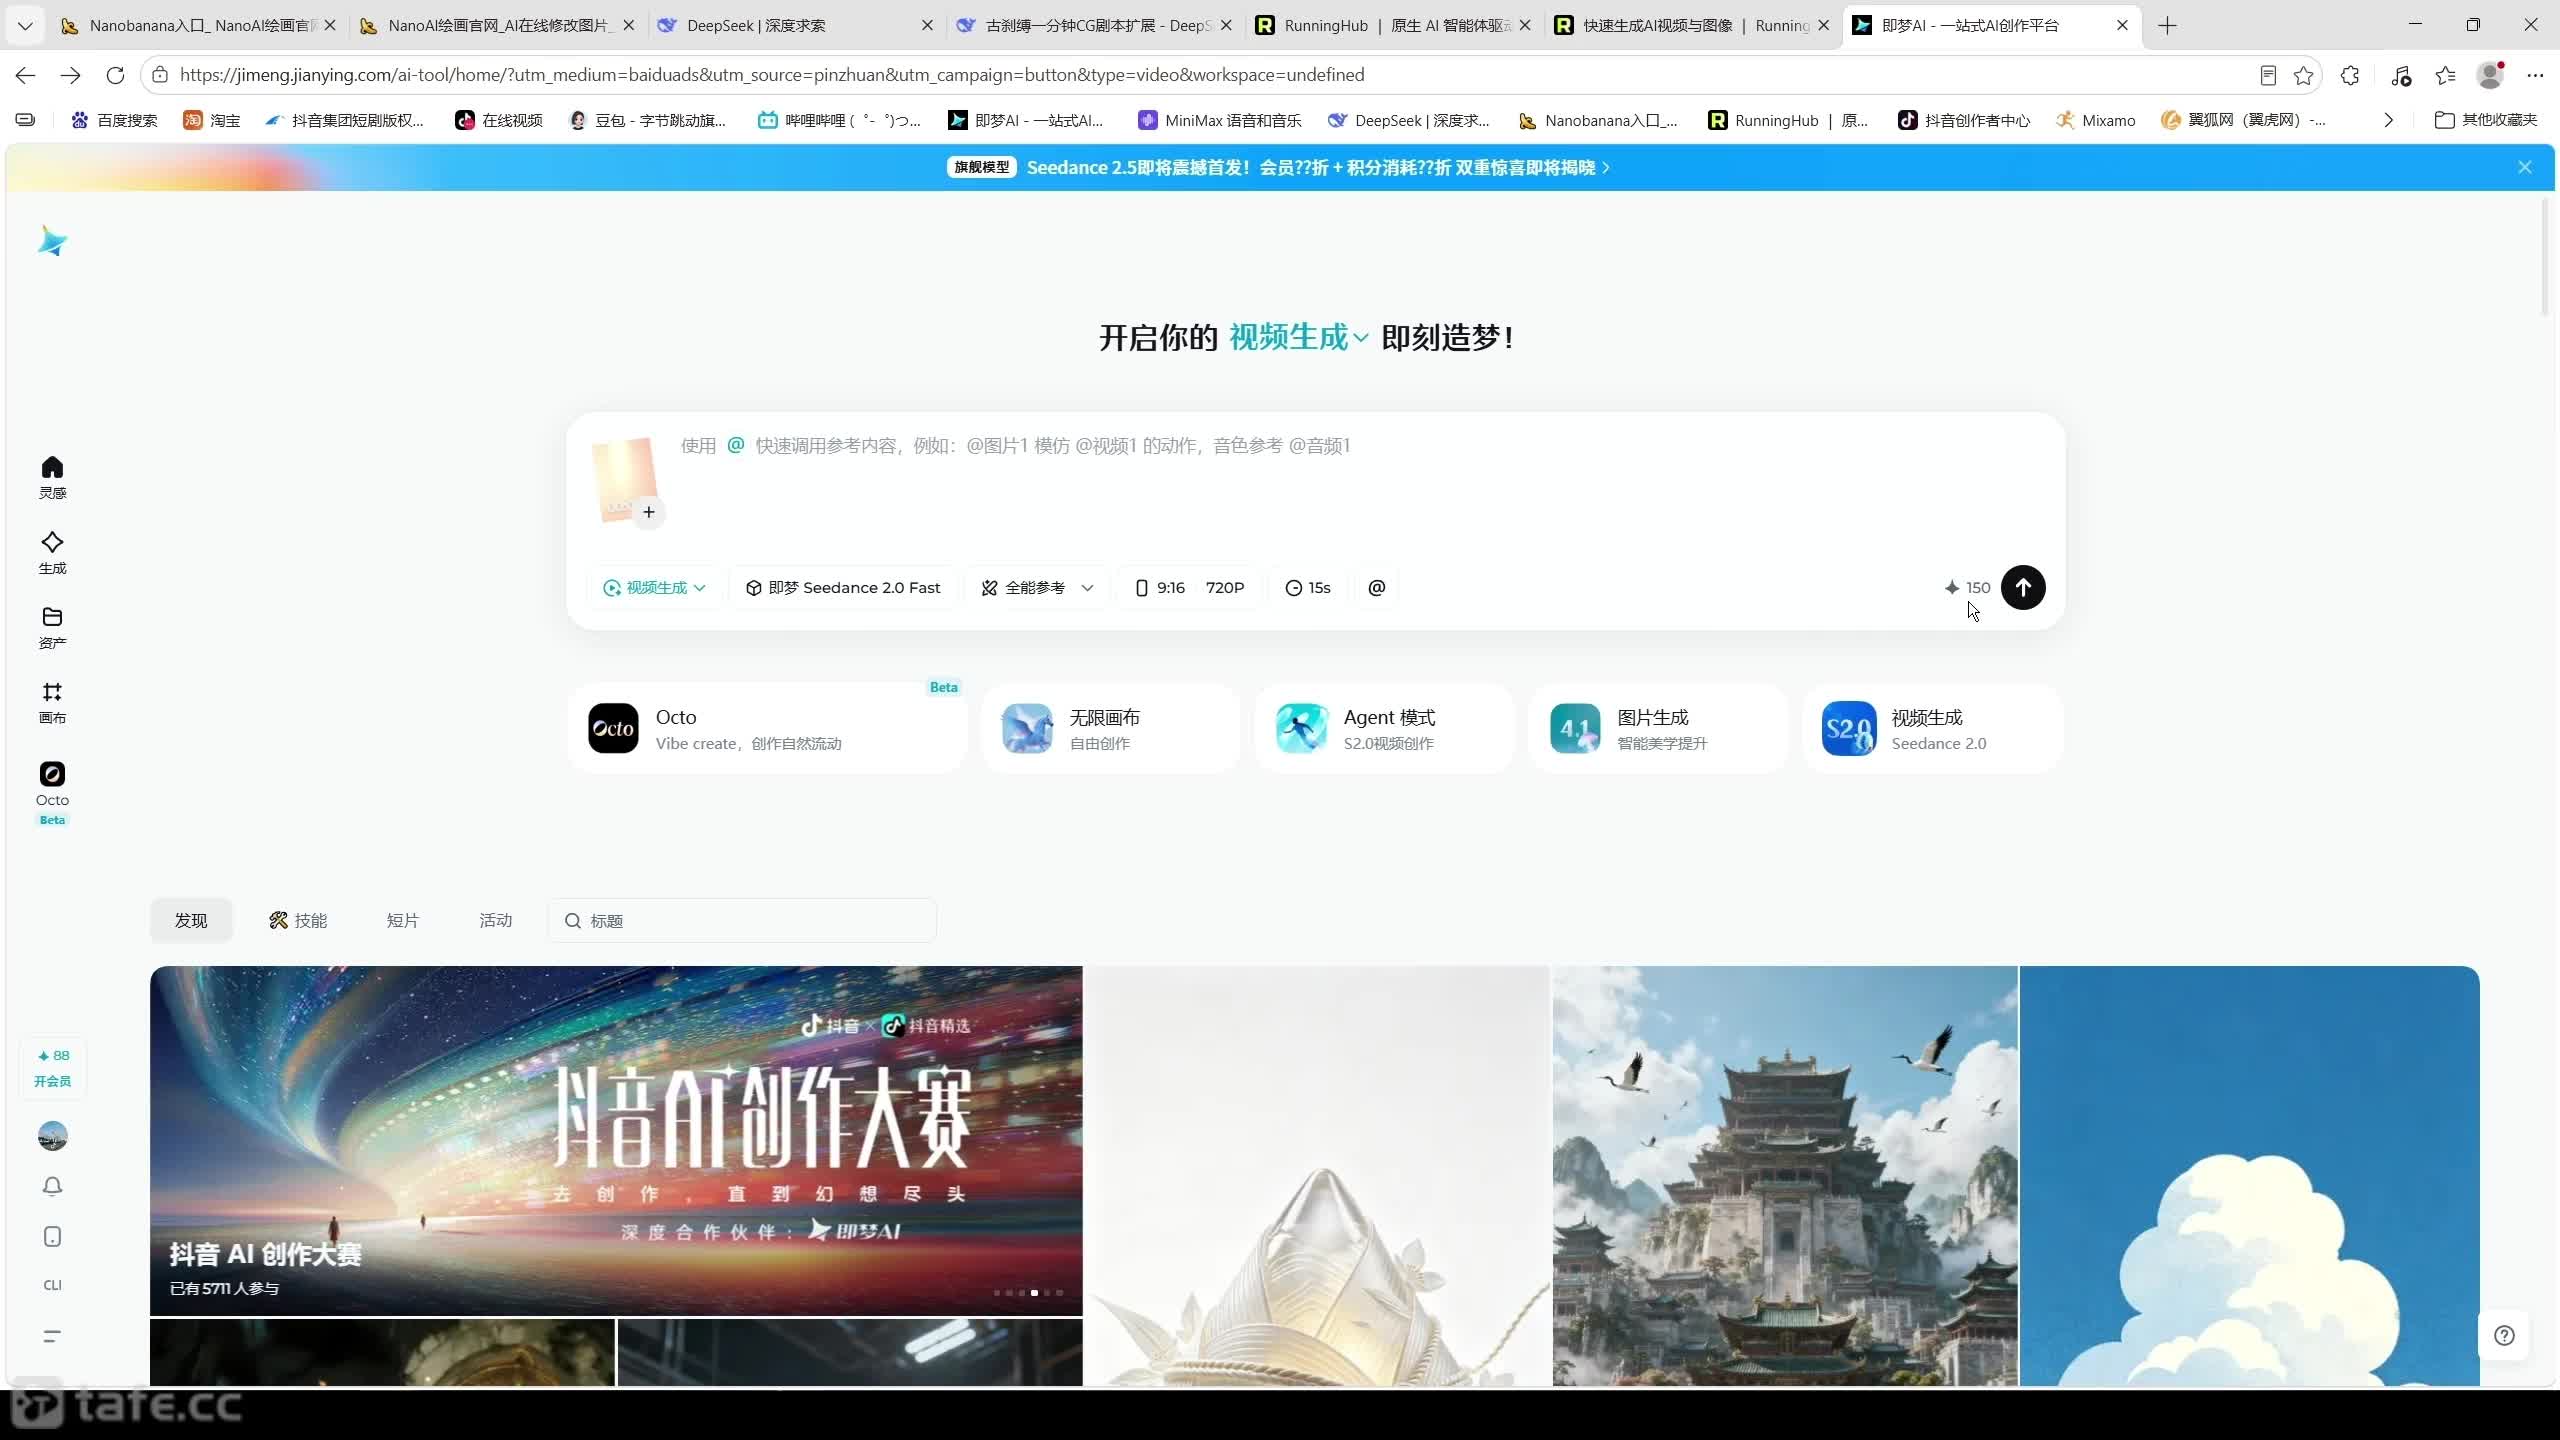Switch to the RunningHub 原生 AI 智能体 tab
The height and width of the screenshot is (1440, 2560).
click(x=1394, y=25)
